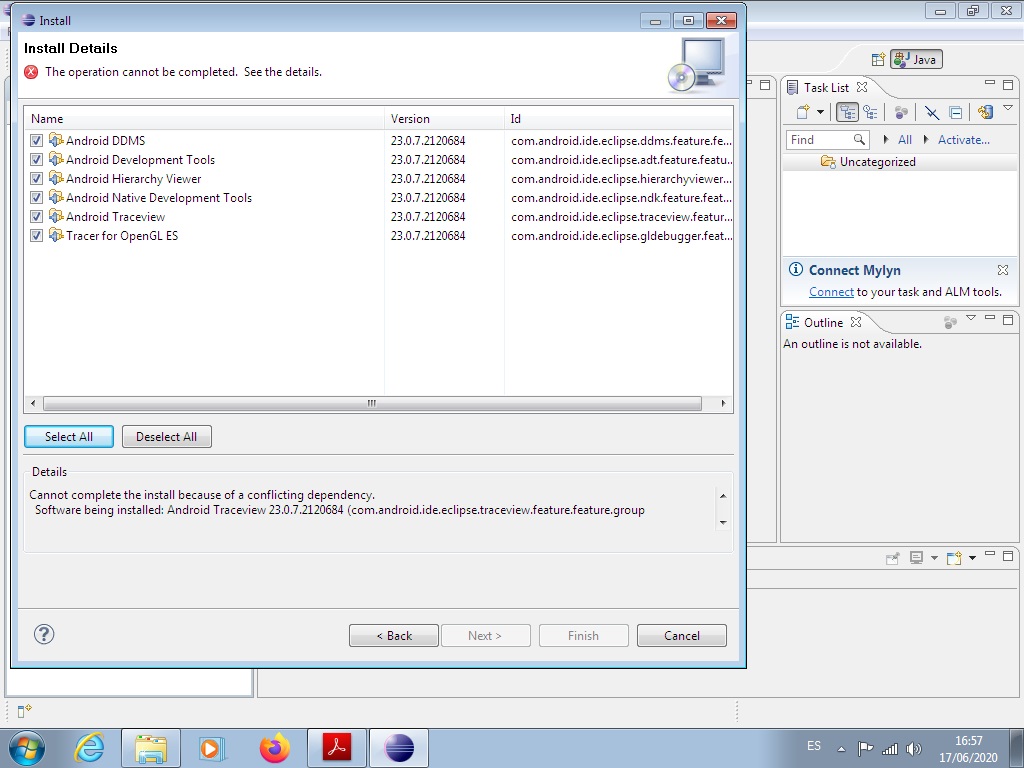Image resolution: width=1024 pixels, height=768 pixels.
Task: Sort by the Name column header
Action: tap(204, 119)
